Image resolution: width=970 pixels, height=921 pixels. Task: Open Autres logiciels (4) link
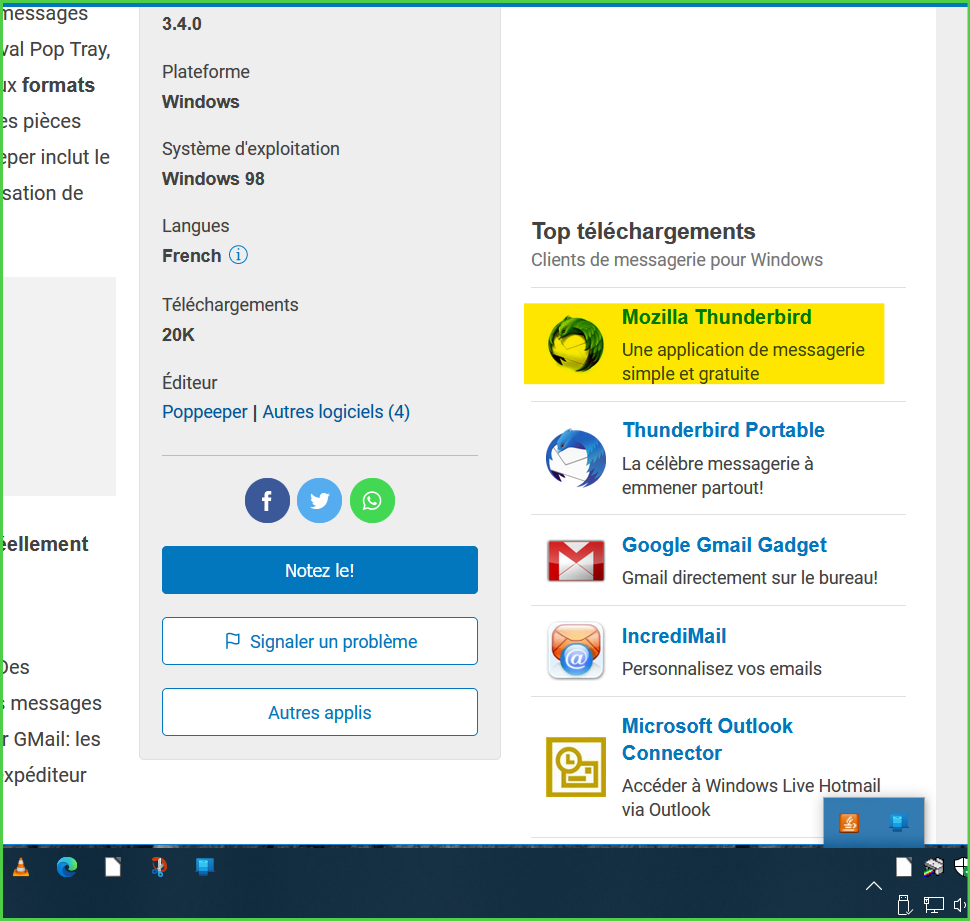pyautogui.click(x=336, y=412)
